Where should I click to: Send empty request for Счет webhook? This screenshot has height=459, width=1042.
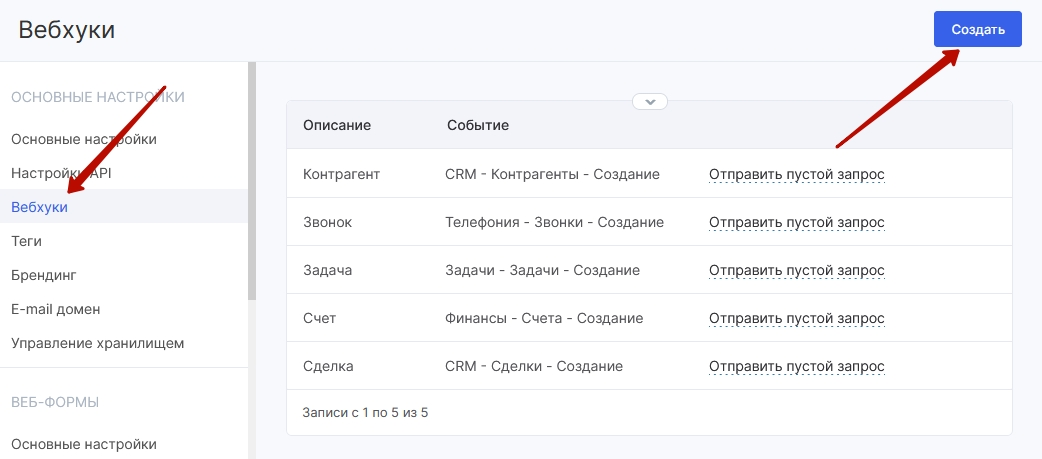point(797,319)
